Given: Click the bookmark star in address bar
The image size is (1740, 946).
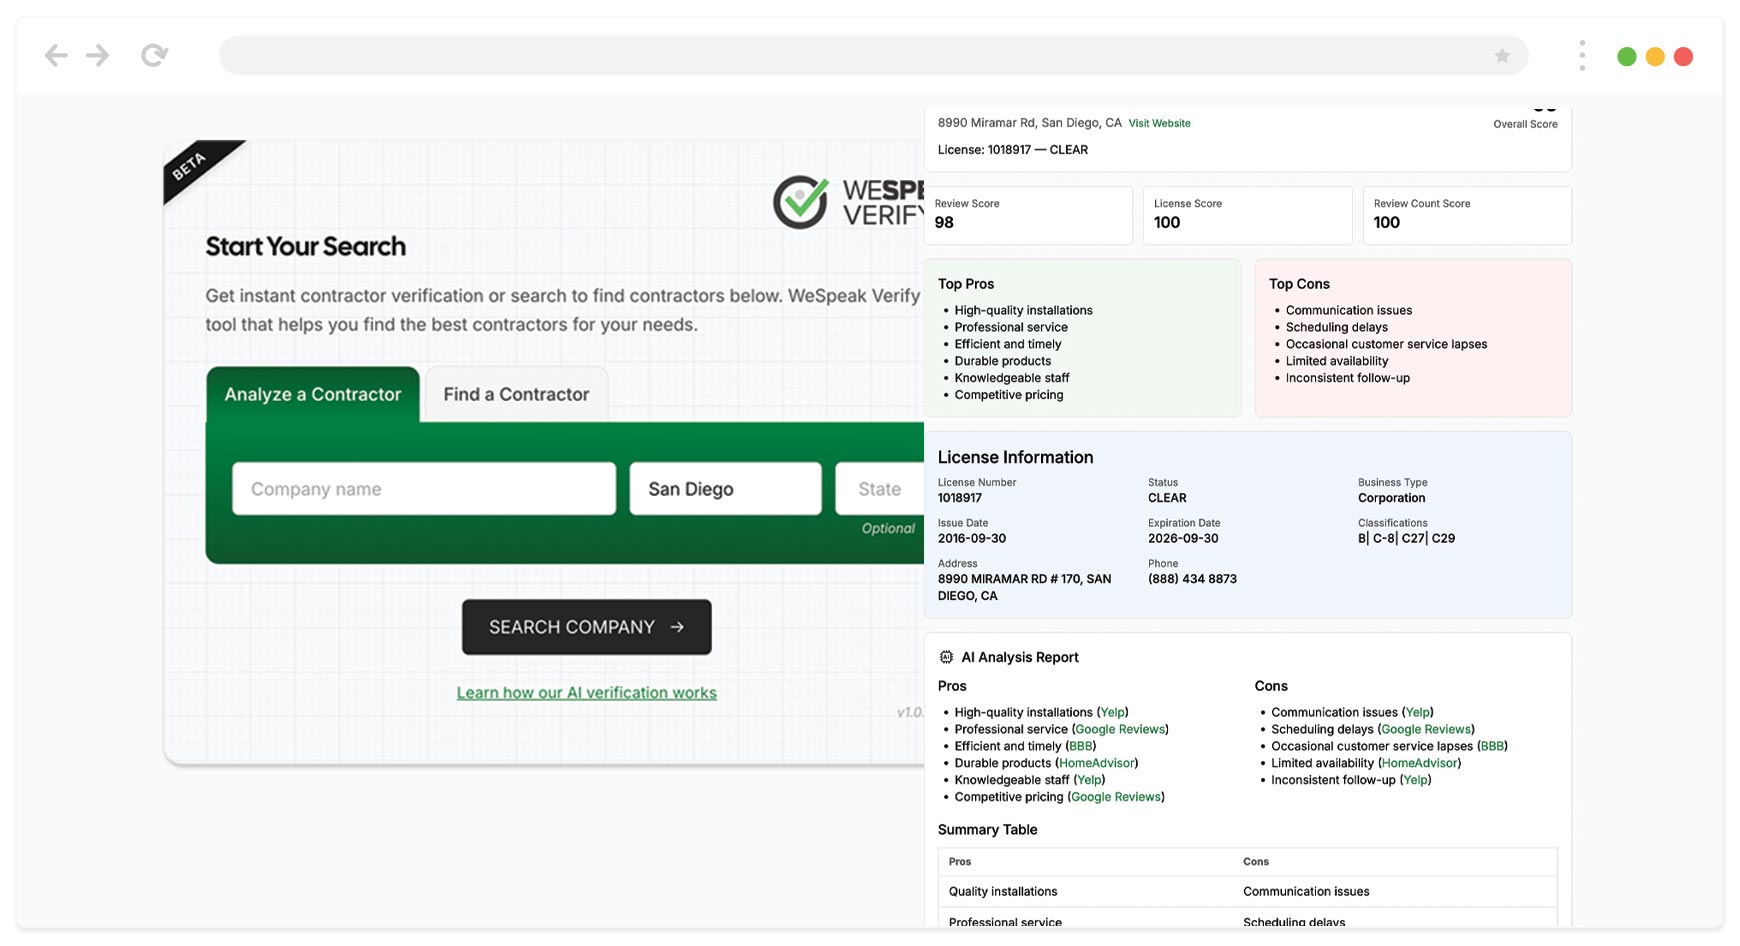Looking at the screenshot, I should click(1502, 56).
